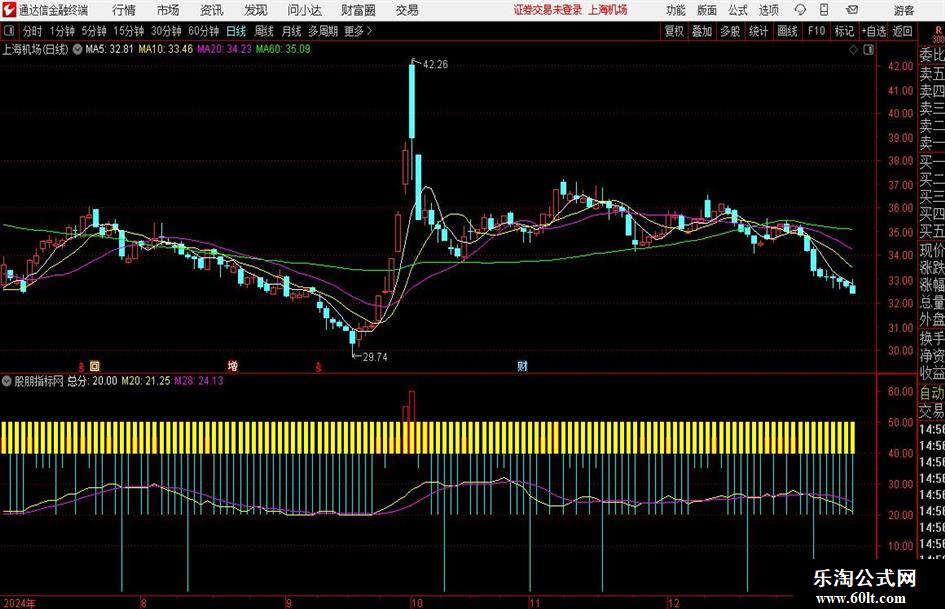Click the 通达信金融终端 application title
Screen dimensions: 945x609
click(53, 10)
